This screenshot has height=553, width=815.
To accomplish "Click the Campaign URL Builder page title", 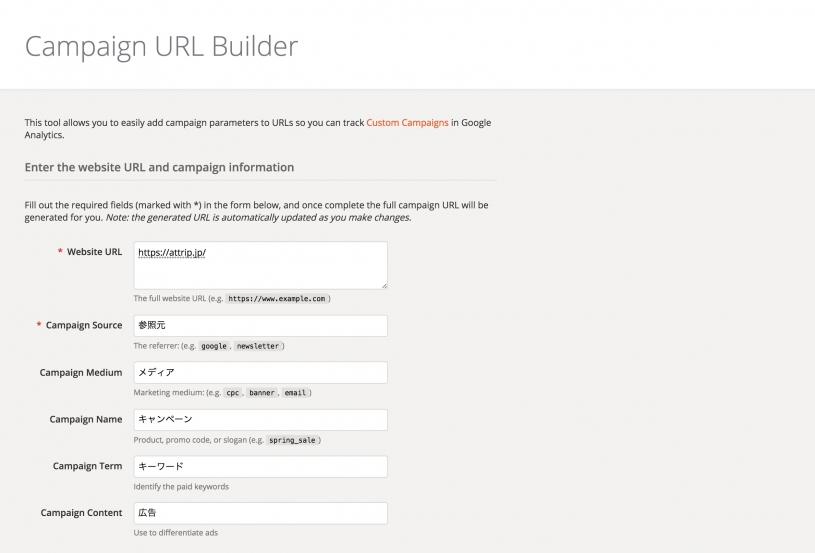I will pyautogui.click(x=161, y=46).
